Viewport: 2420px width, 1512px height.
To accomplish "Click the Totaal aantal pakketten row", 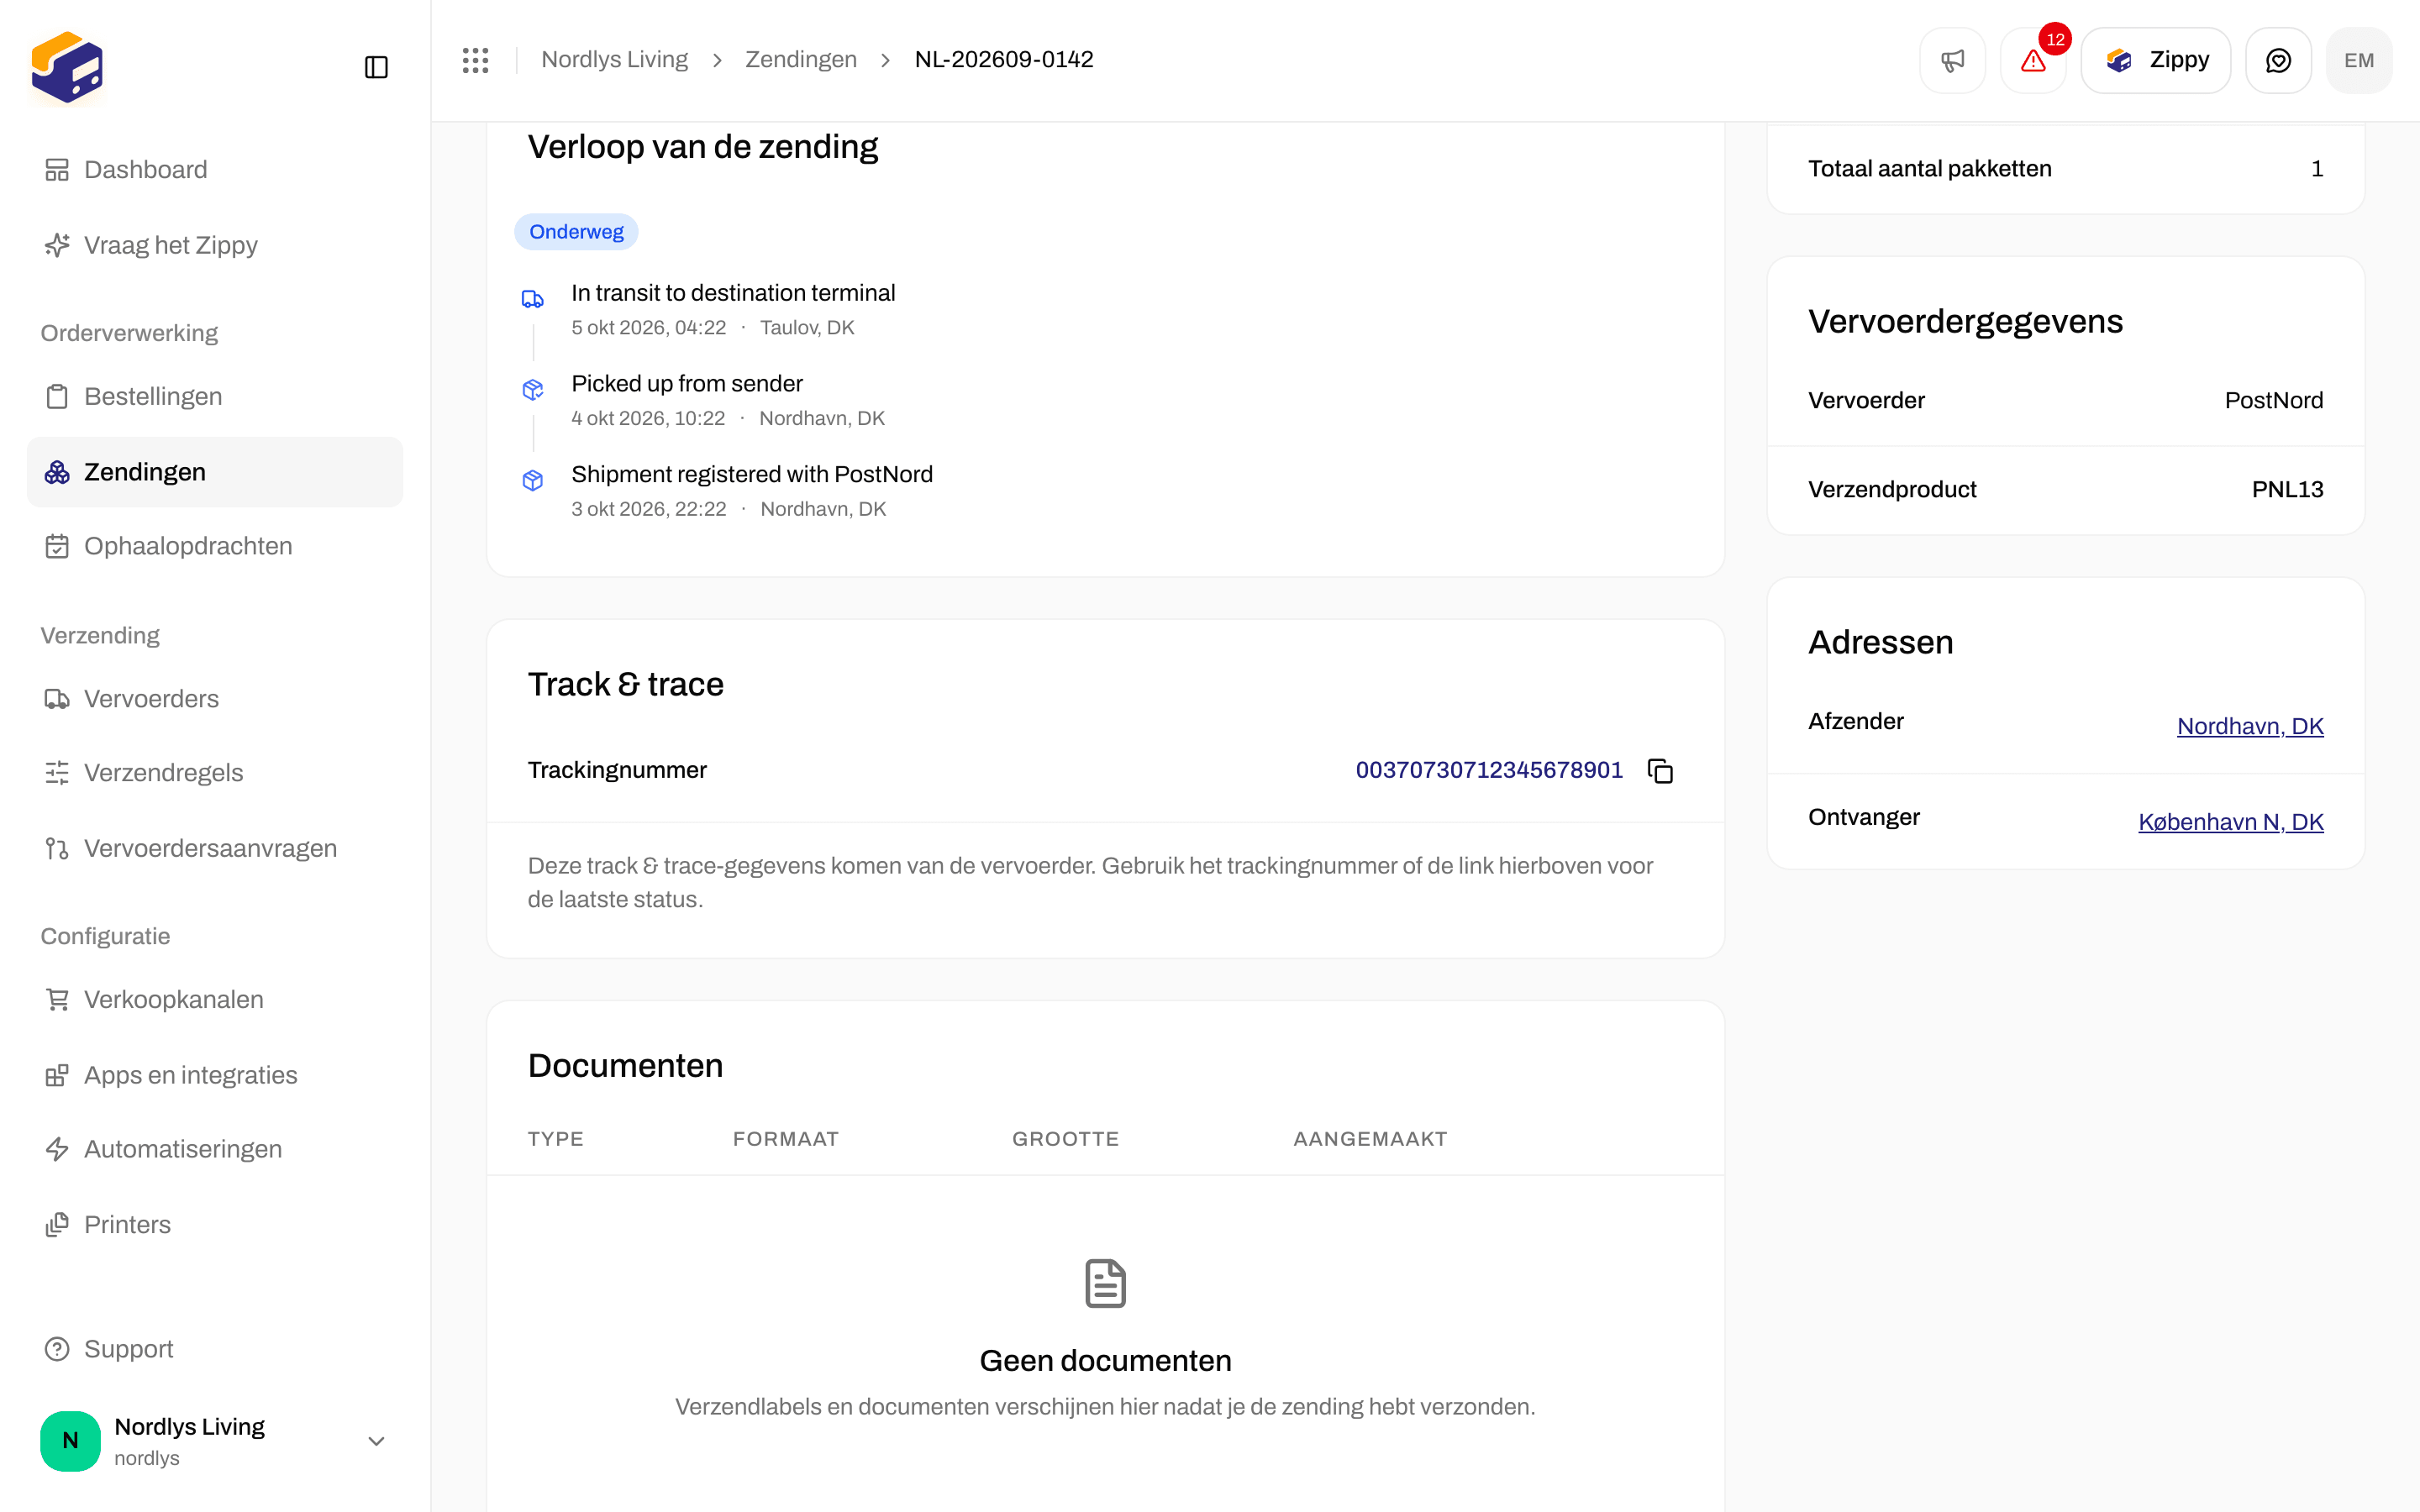I will pyautogui.click(x=2066, y=169).
